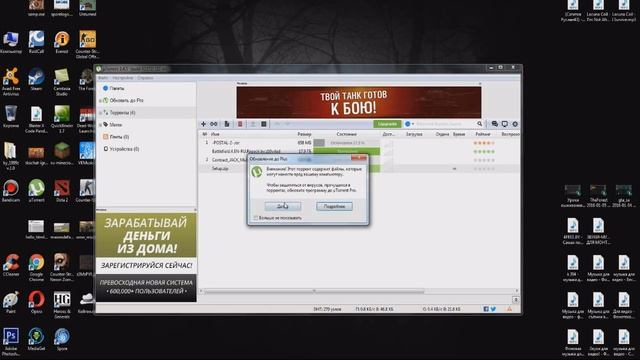Sort by the Status column header

(347, 134)
